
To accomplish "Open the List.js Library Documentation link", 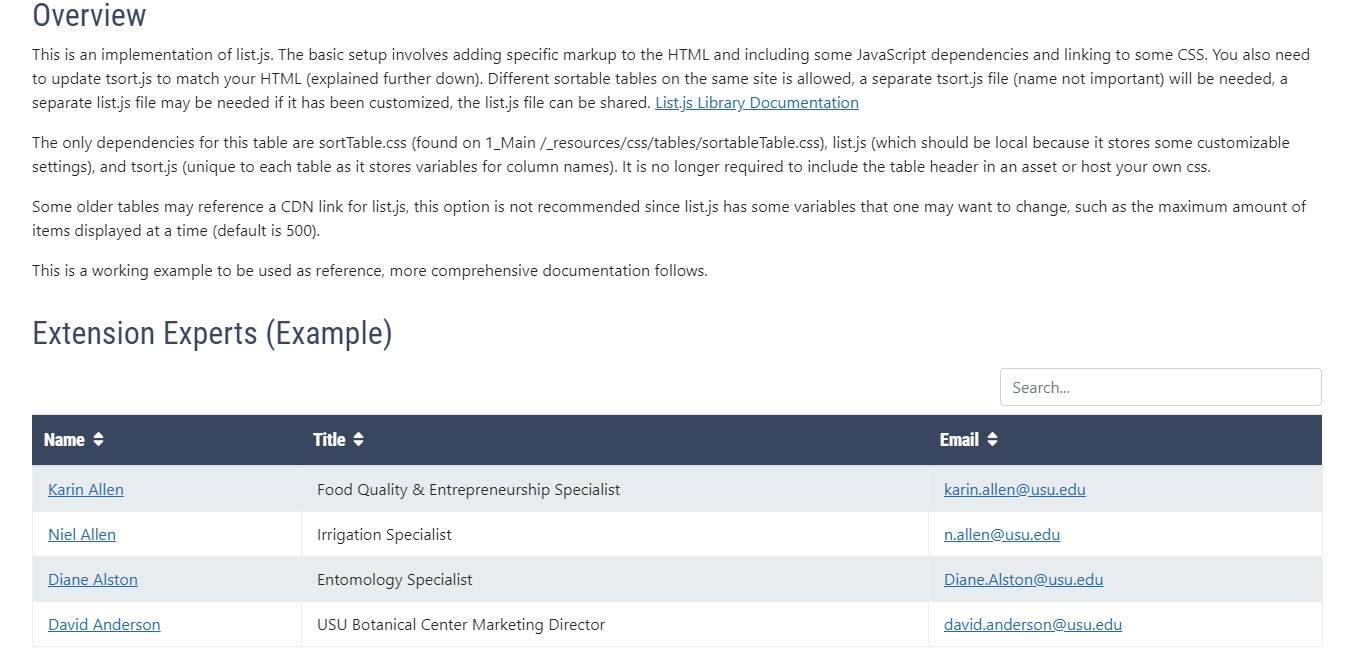I will (756, 103).
